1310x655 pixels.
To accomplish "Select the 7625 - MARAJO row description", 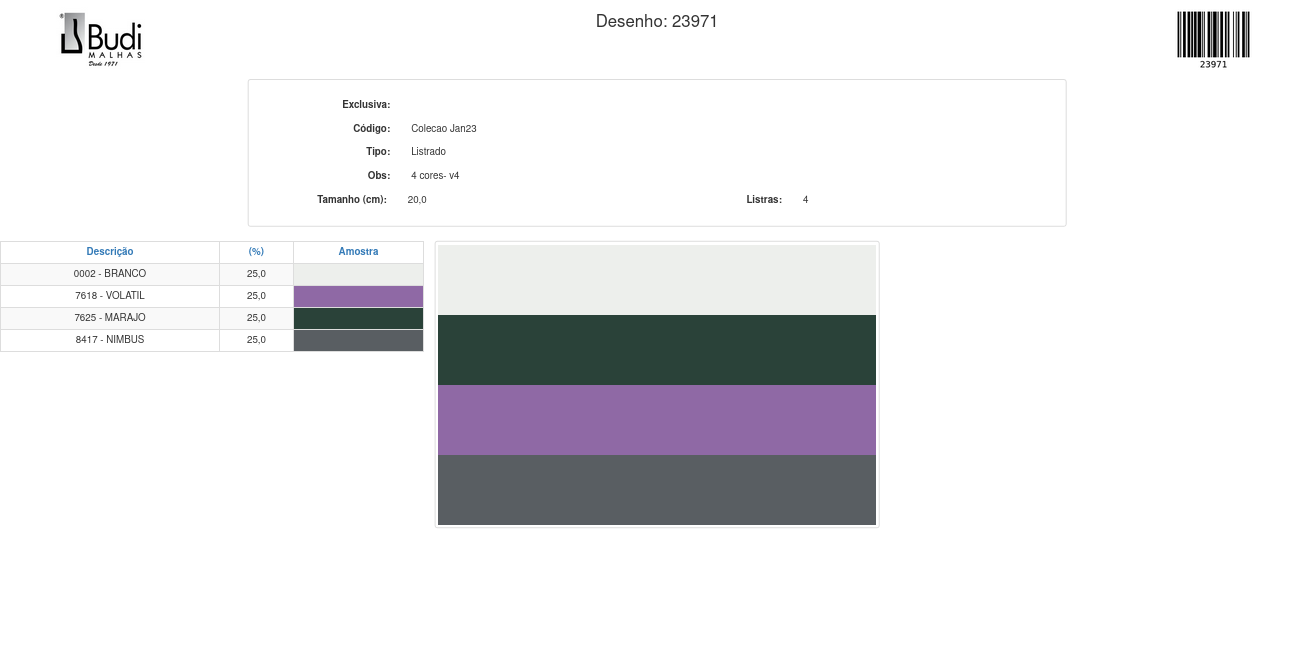I will 110,318.
